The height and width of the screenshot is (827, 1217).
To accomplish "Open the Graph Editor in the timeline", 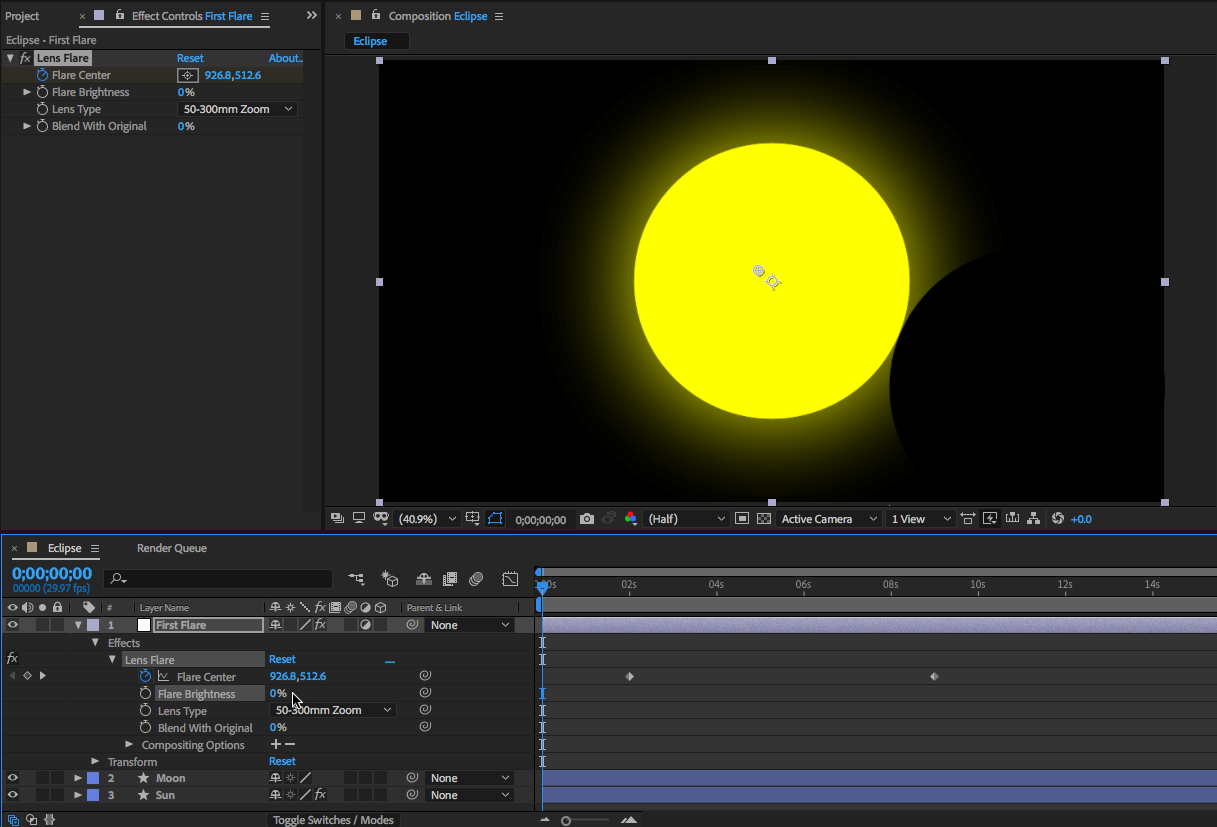I will coord(510,579).
